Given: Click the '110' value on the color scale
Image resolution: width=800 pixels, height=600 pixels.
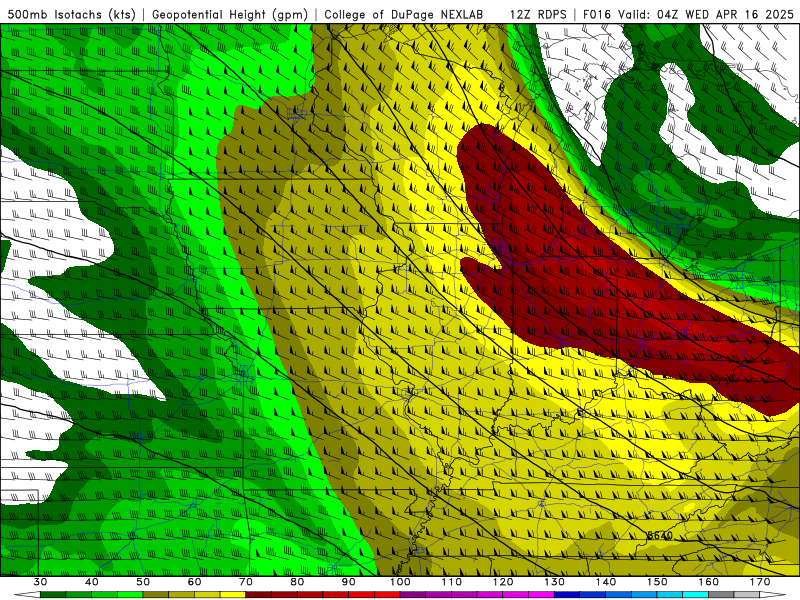Looking at the screenshot, I should click(452, 582).
